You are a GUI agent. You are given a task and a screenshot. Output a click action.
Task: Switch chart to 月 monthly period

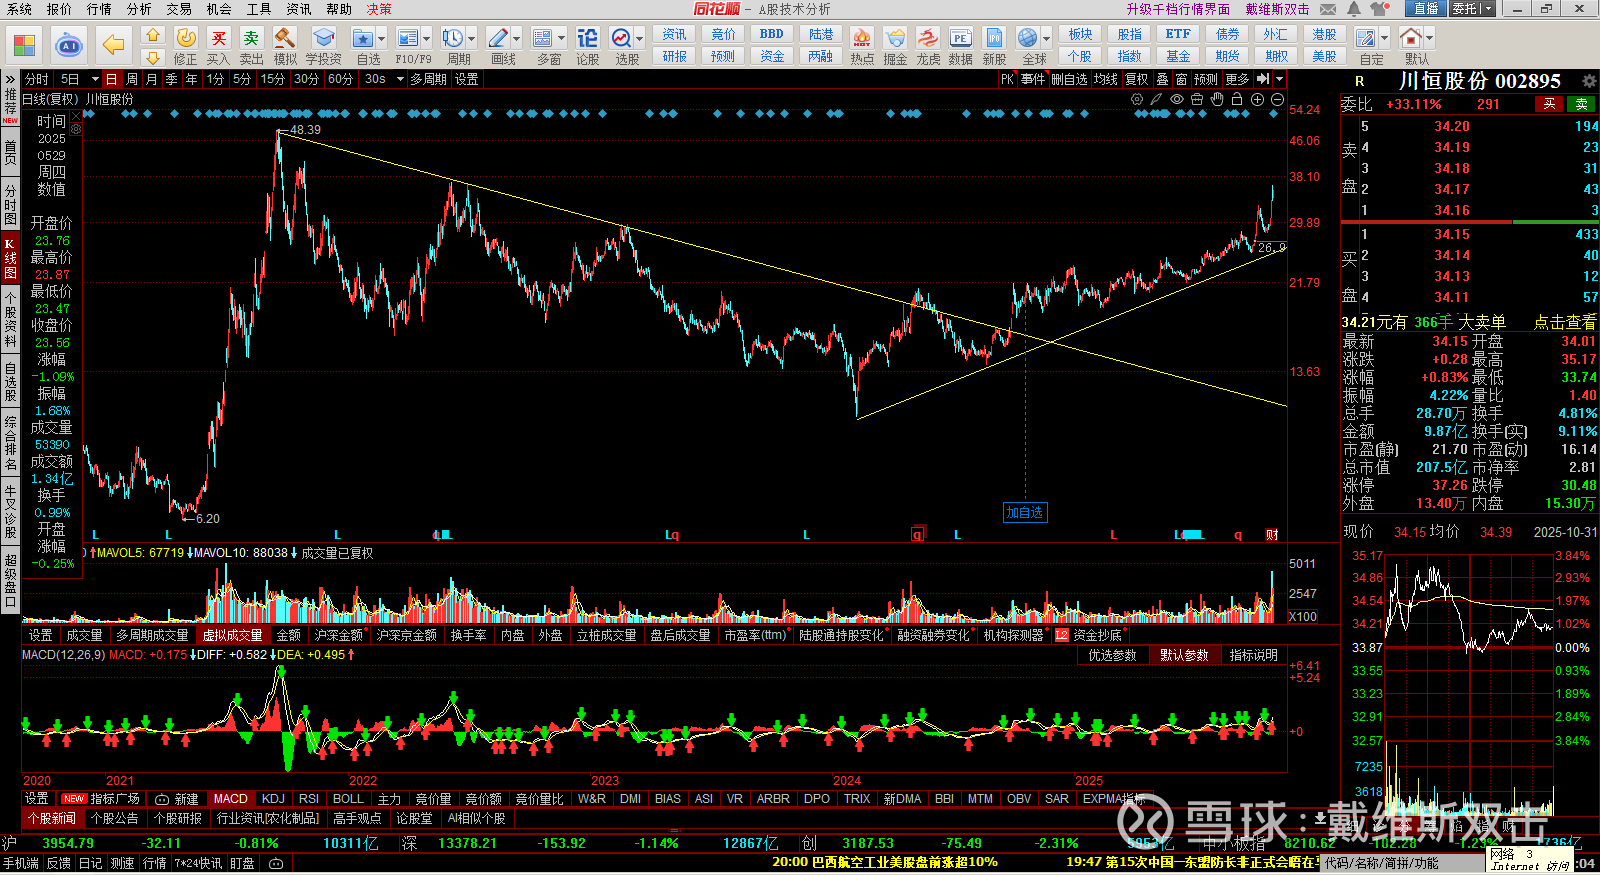pos(152,79)
